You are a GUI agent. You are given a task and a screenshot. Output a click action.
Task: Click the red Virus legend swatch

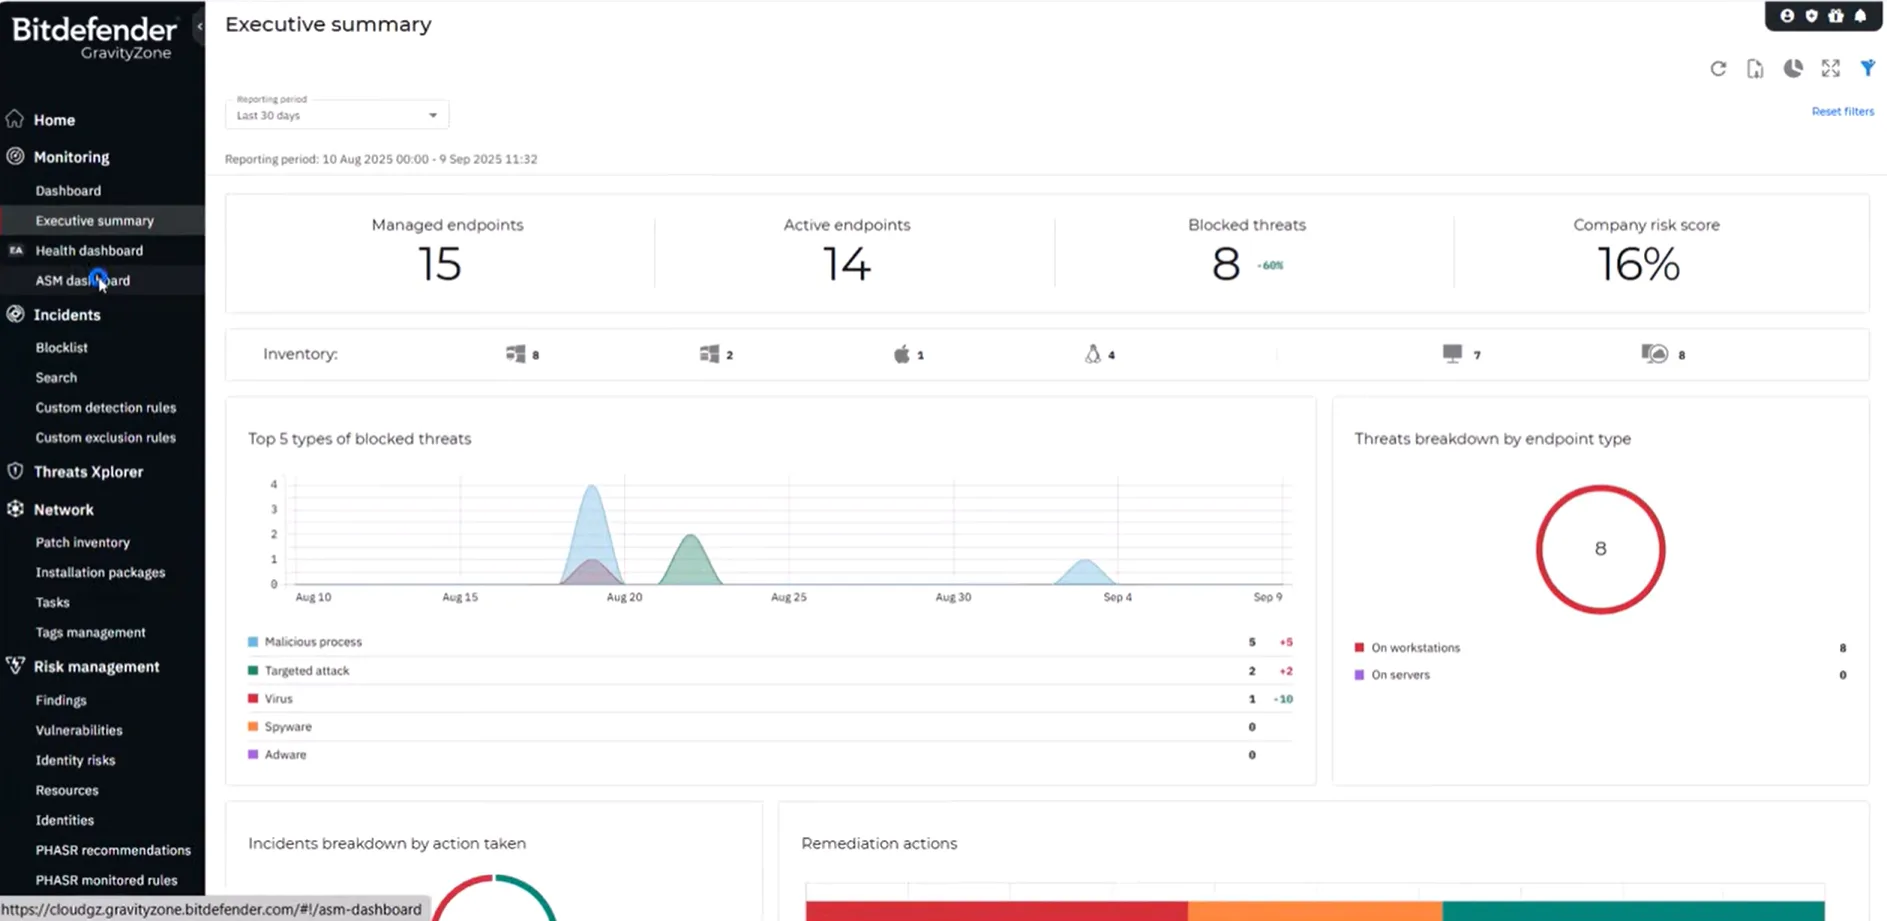tap(253, 699)
